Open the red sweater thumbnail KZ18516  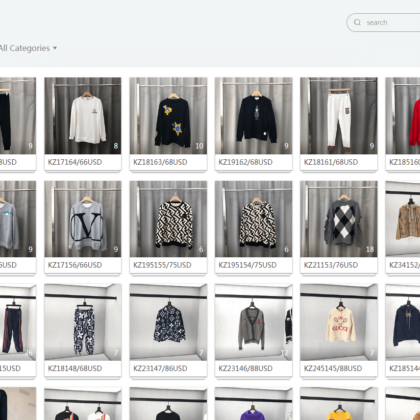(x=403, y=116)
